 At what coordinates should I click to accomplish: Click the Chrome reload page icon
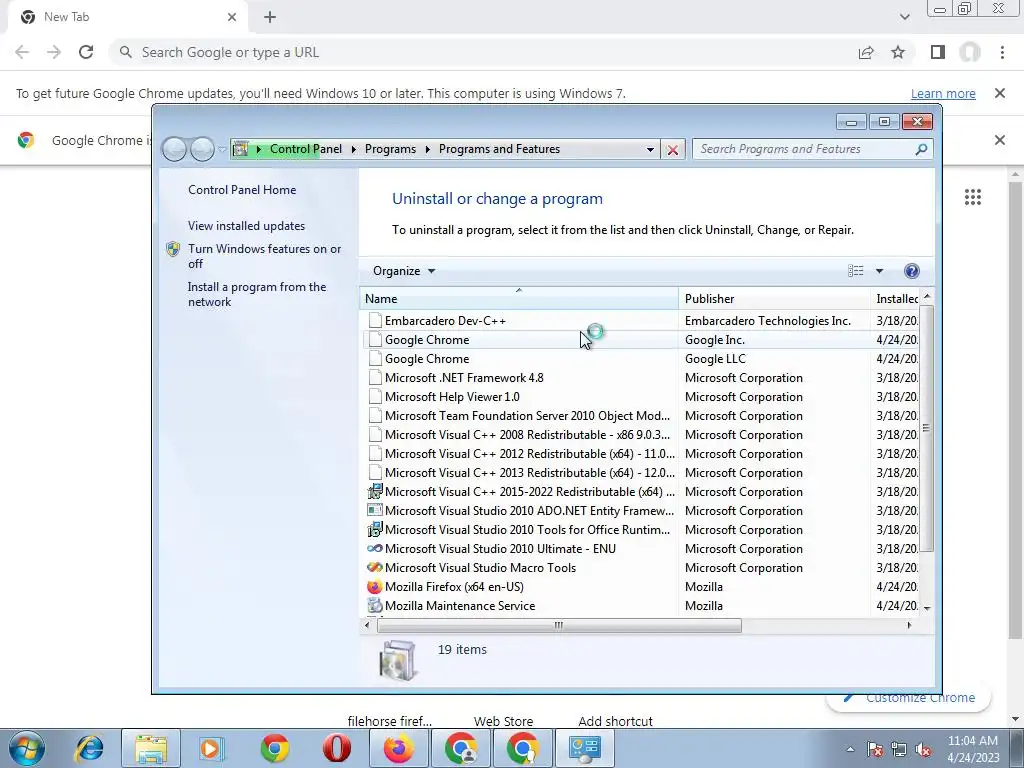(x=86, y=52)
